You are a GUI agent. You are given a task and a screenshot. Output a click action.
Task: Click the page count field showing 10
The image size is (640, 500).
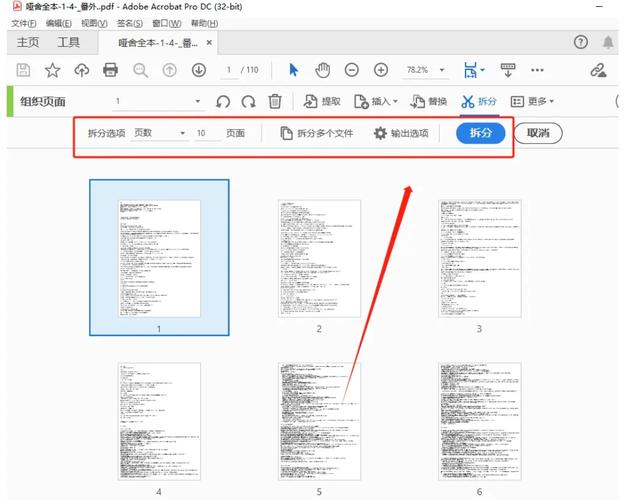pyautogui.click(x=208, y=133)
